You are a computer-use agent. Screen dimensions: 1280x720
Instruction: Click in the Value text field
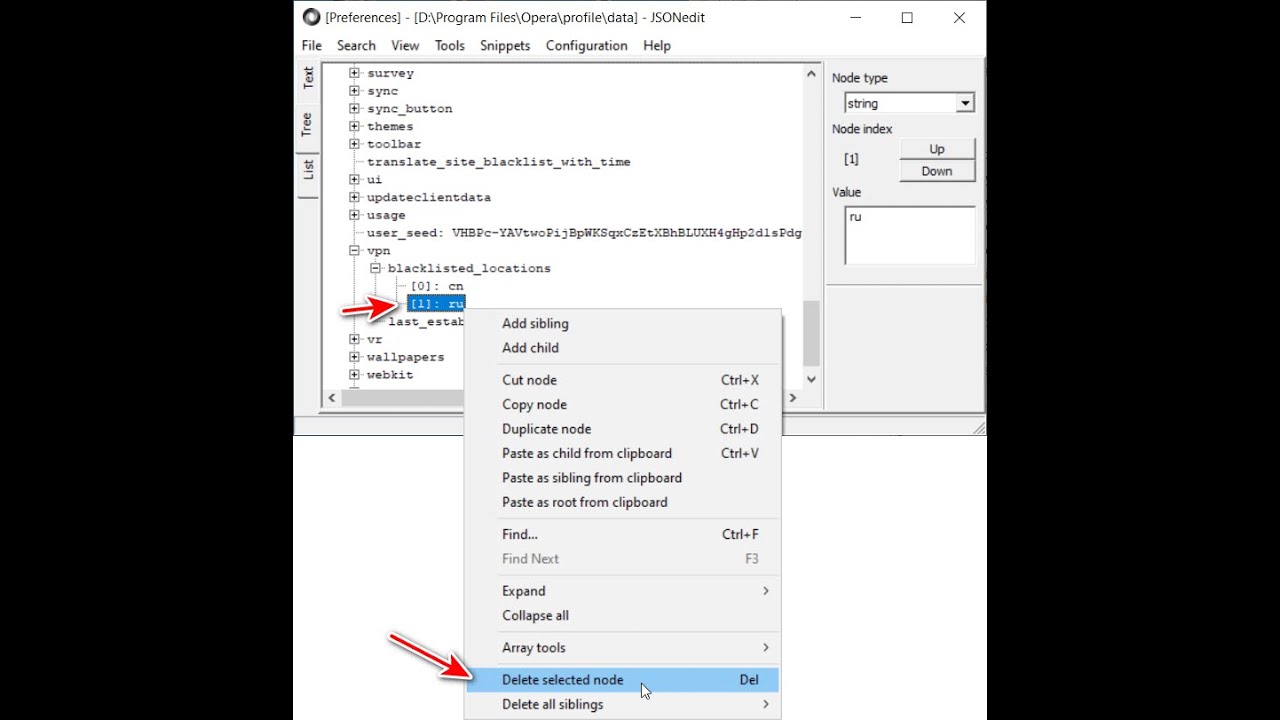click(910, 236)
